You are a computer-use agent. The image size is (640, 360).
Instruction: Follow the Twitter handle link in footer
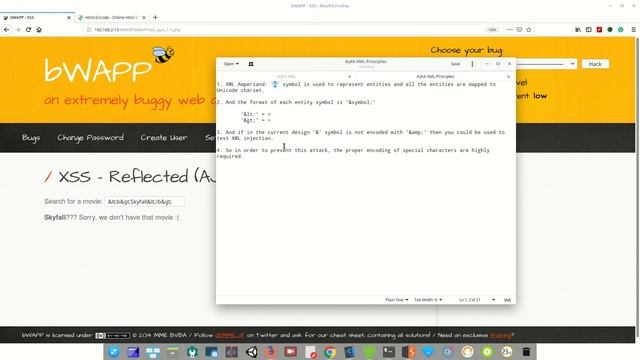230,335
